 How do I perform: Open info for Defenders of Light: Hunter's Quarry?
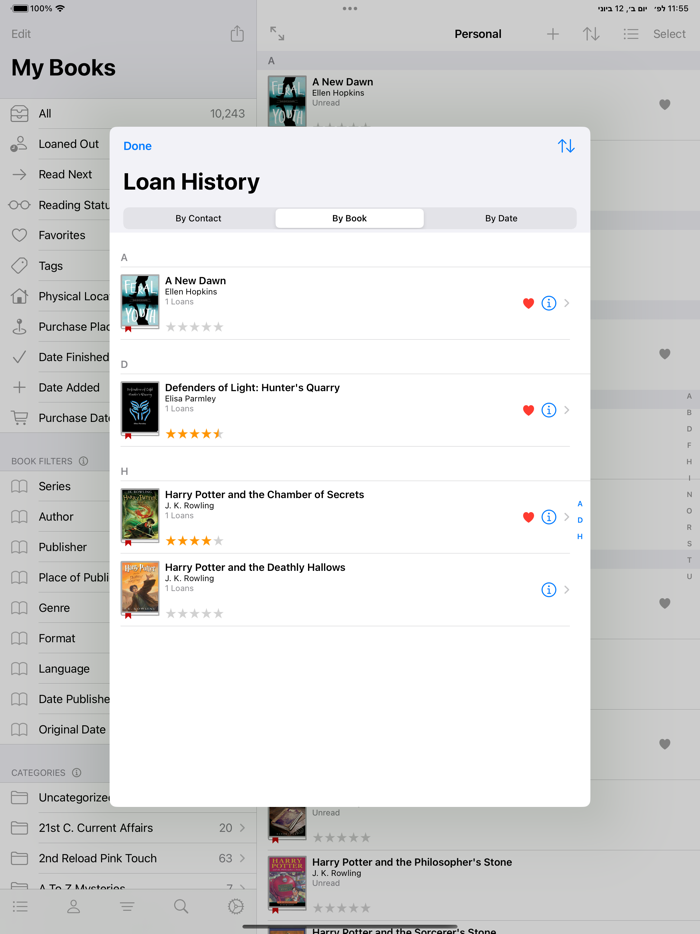549,410
